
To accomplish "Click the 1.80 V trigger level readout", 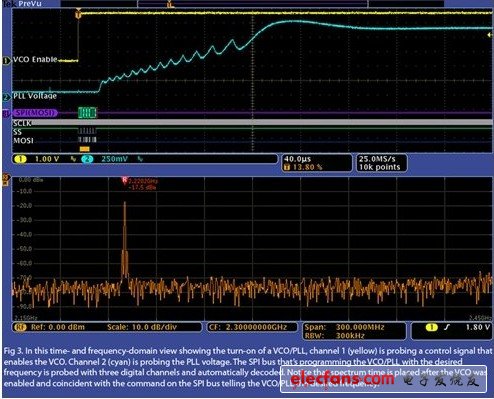I will tap(478, 327).
